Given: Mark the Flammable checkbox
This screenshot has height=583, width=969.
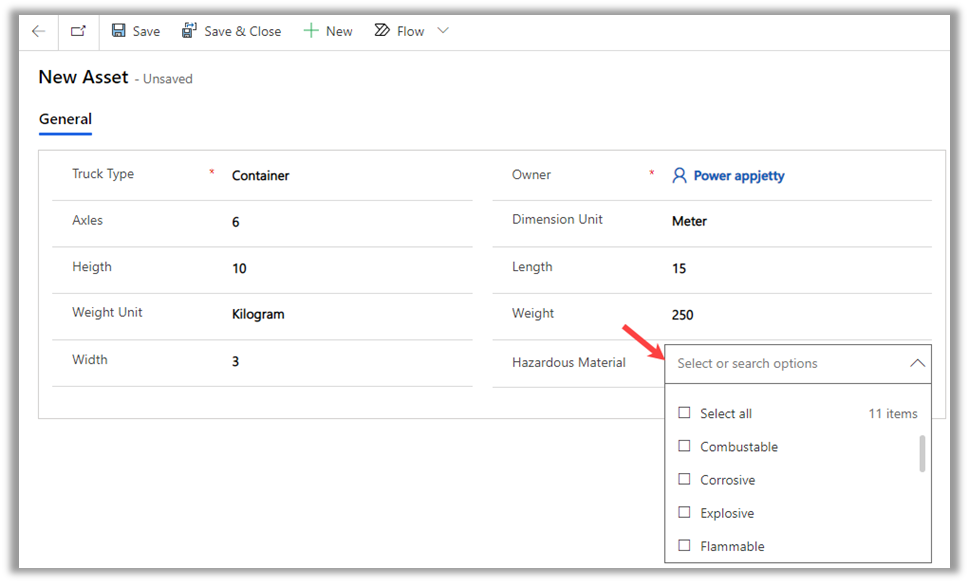Looking at the screenshot, I should 685,545.
